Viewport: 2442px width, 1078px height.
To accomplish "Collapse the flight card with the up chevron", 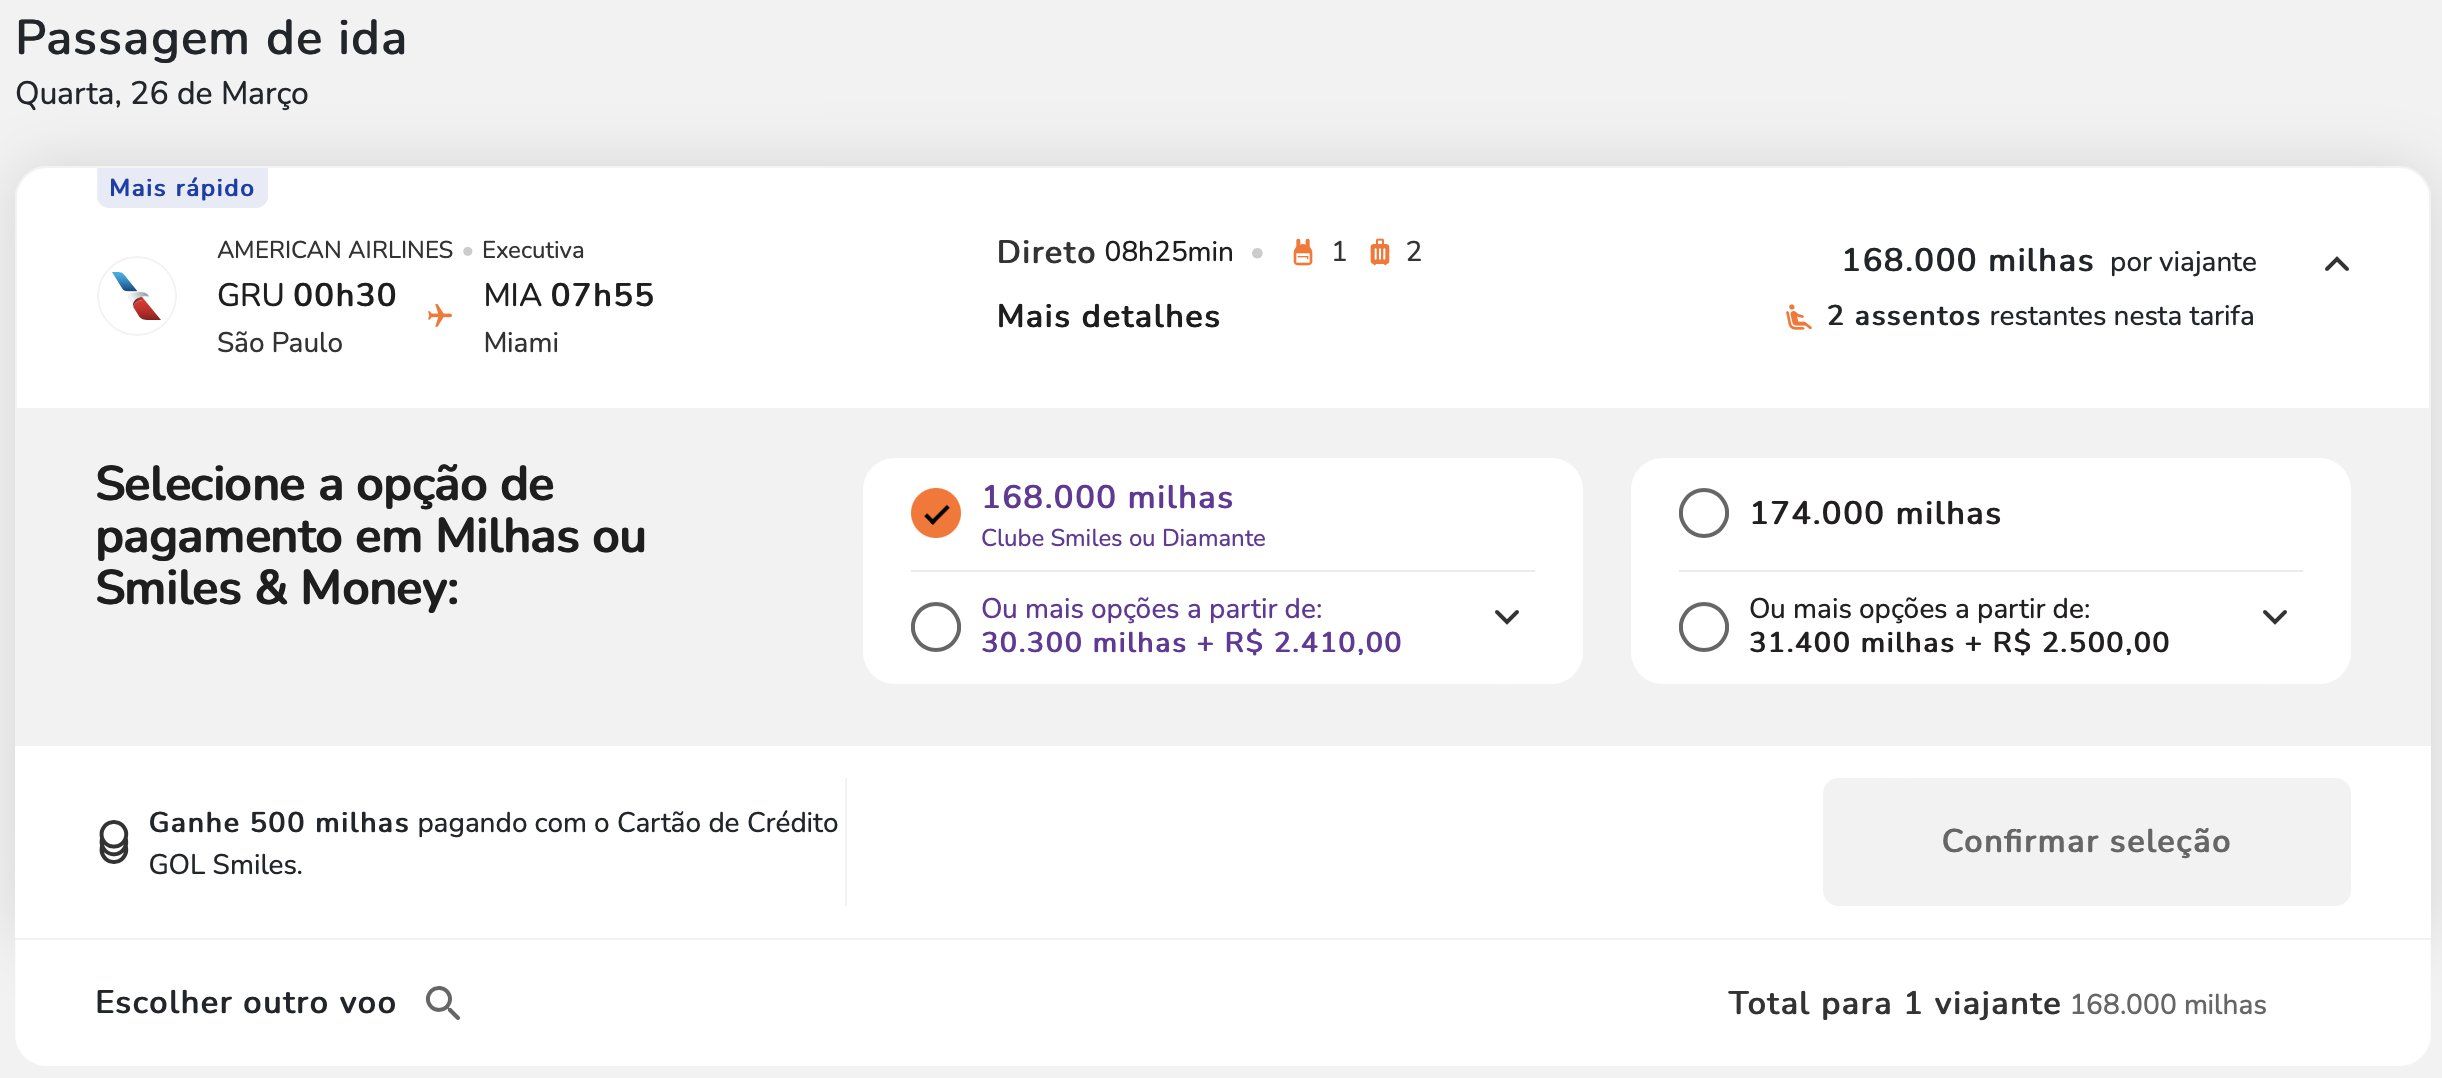I will pyautogui.click(x=2337, y=264).
